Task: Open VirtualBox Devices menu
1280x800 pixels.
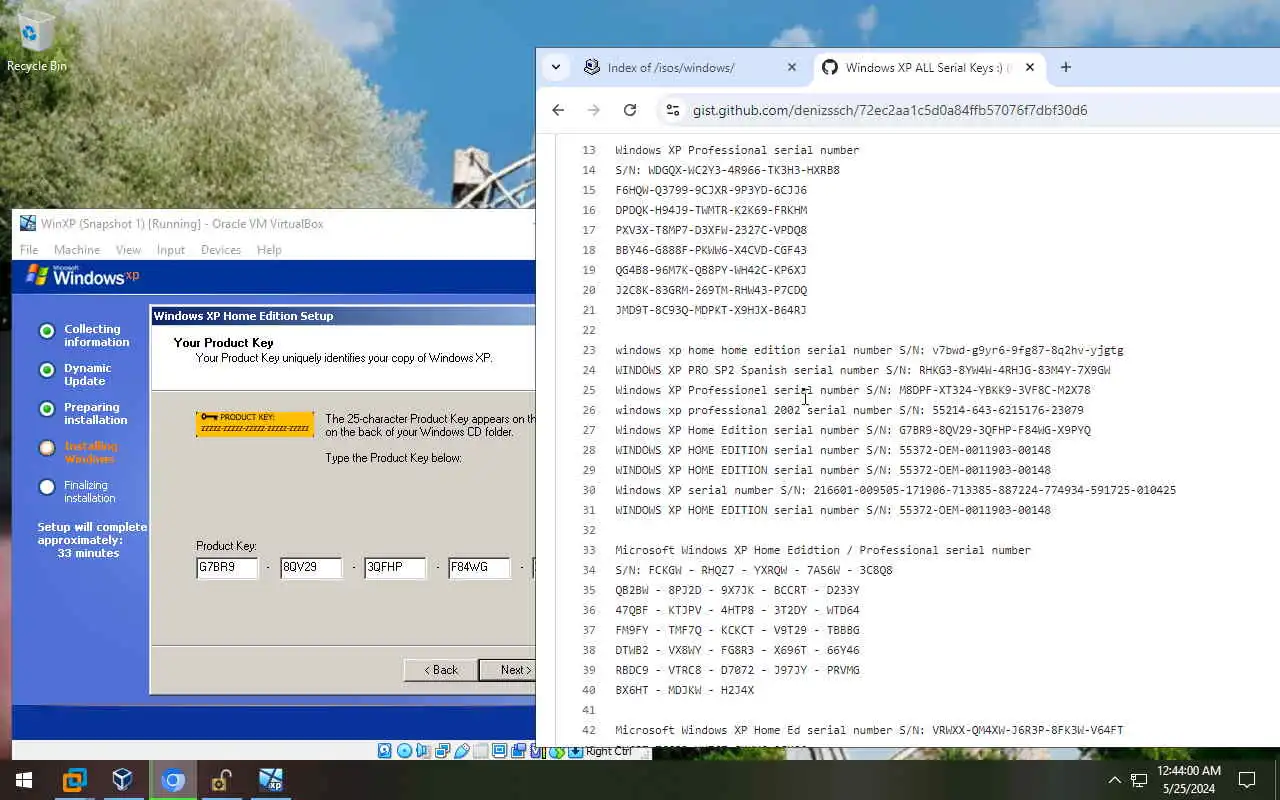Action: click(221, 250)
